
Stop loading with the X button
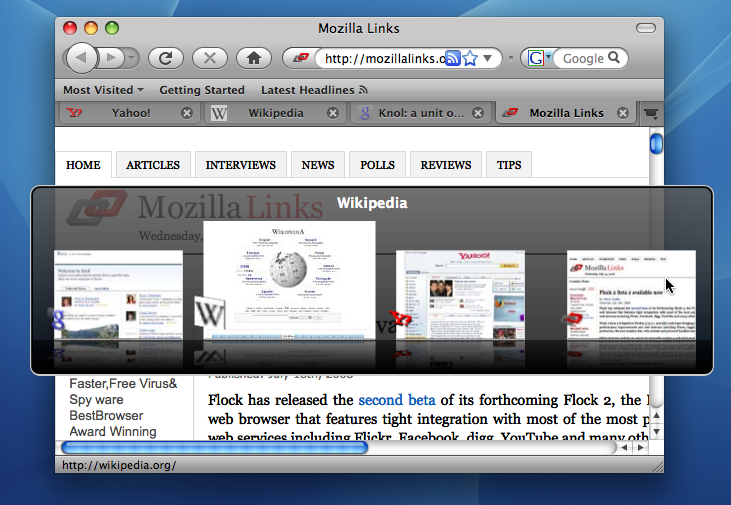[210, 58]
